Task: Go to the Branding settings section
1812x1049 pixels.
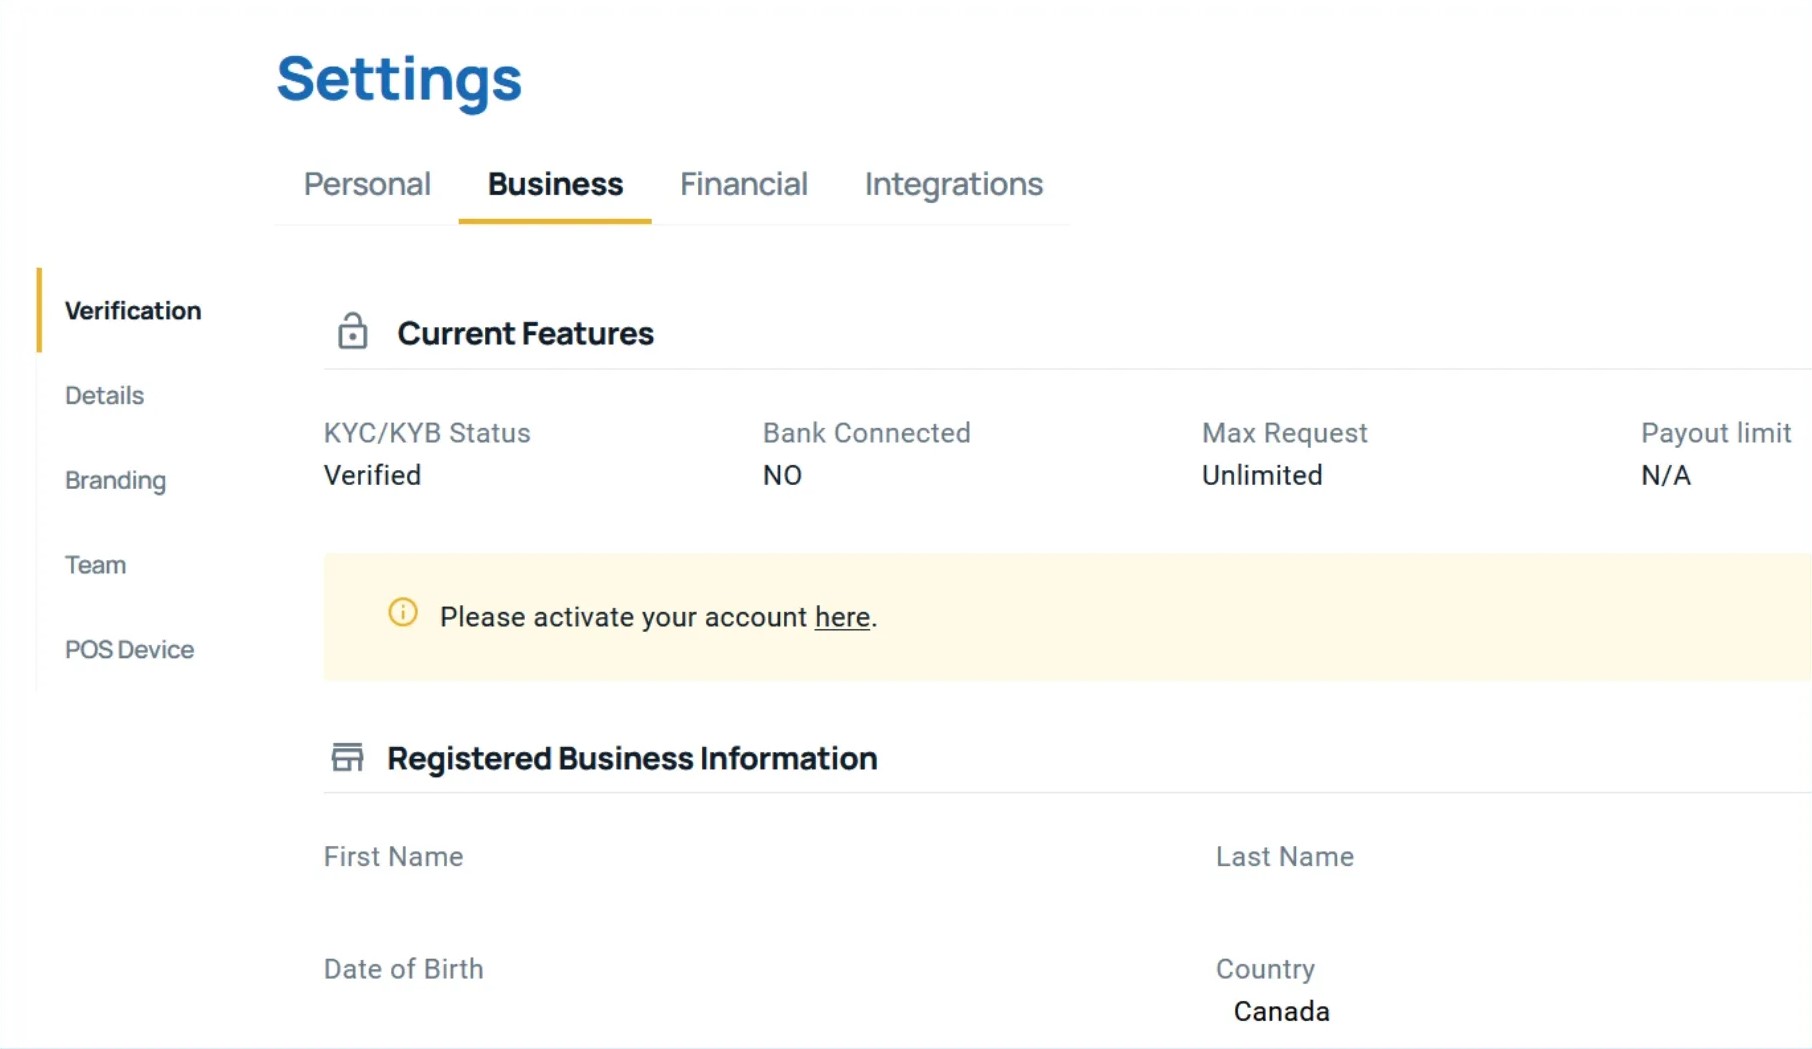Action: coord(115,480)
